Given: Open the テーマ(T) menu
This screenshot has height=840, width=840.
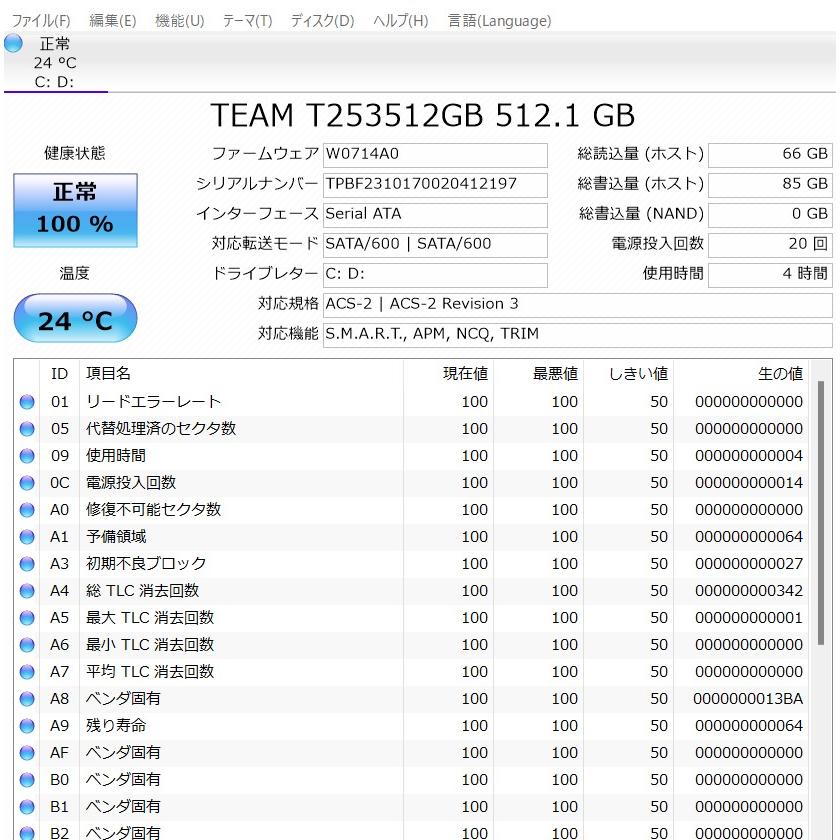Looking at the screenshot, I should click(248, 21).
